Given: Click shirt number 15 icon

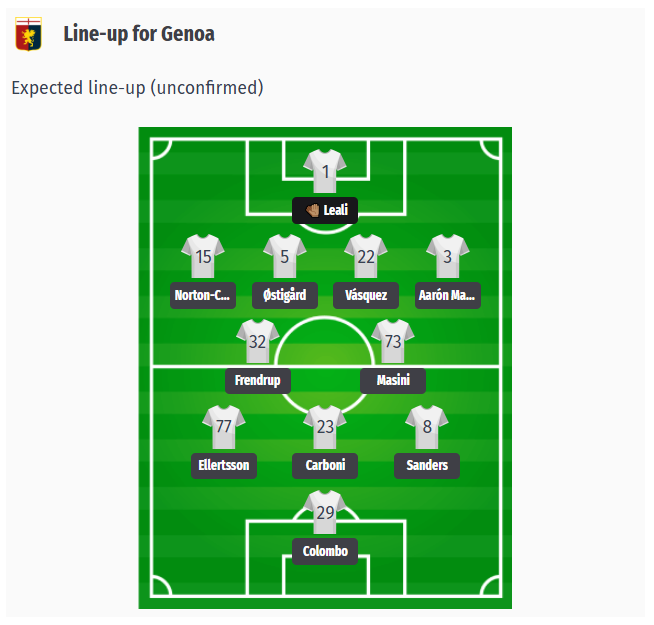Looking at the screenshot, I should [x=203, y=256].
